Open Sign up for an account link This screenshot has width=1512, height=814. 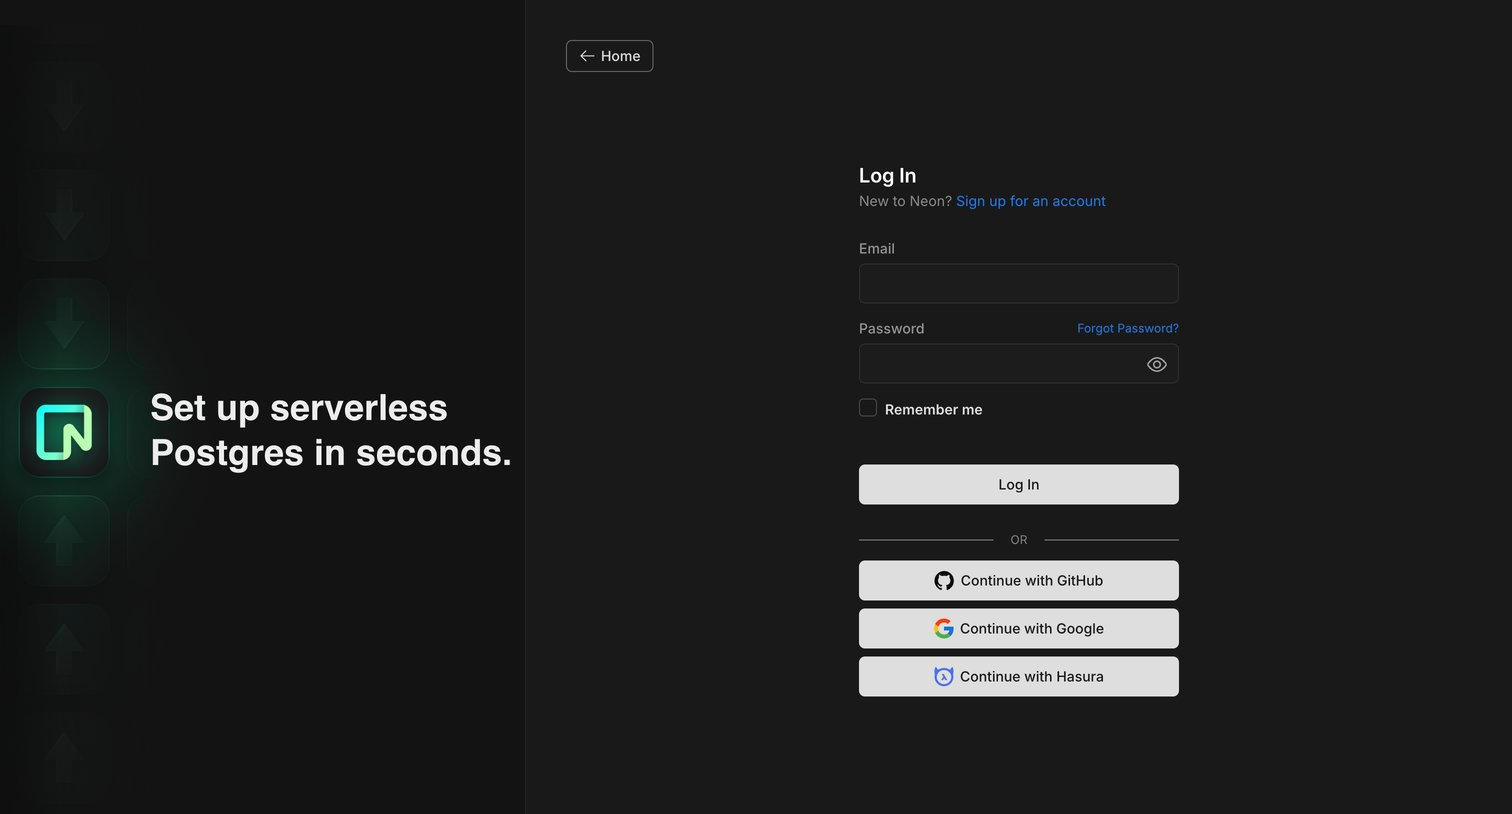1030,201
